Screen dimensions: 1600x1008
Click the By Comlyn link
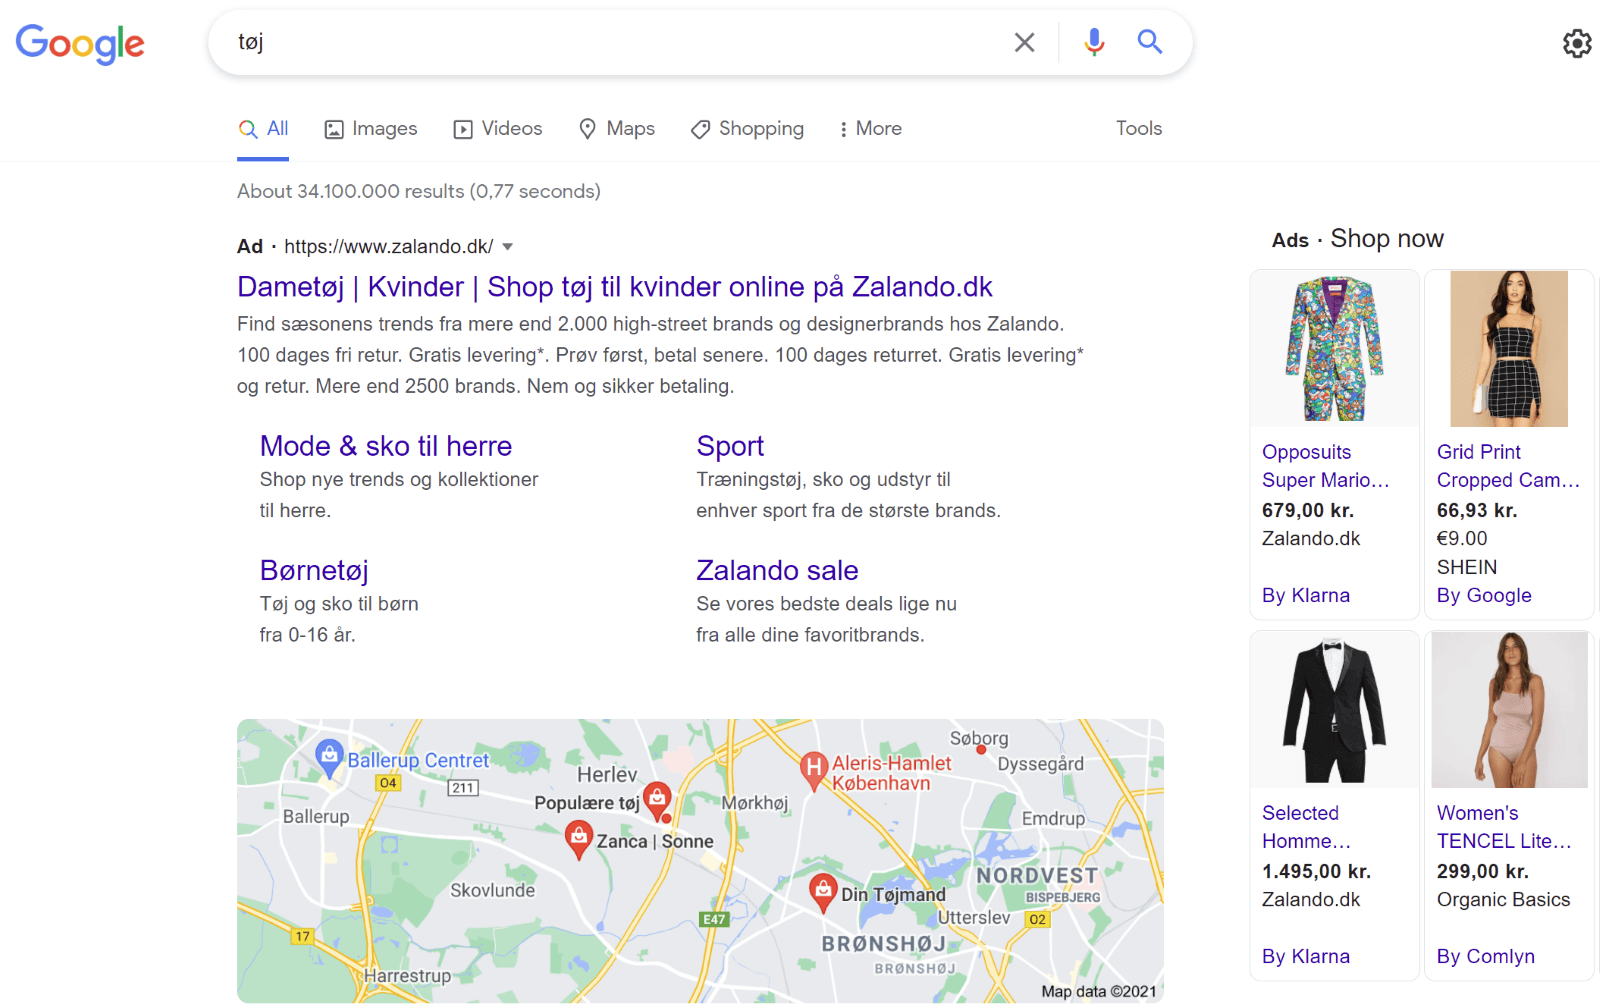click(x=1486, y=957)
